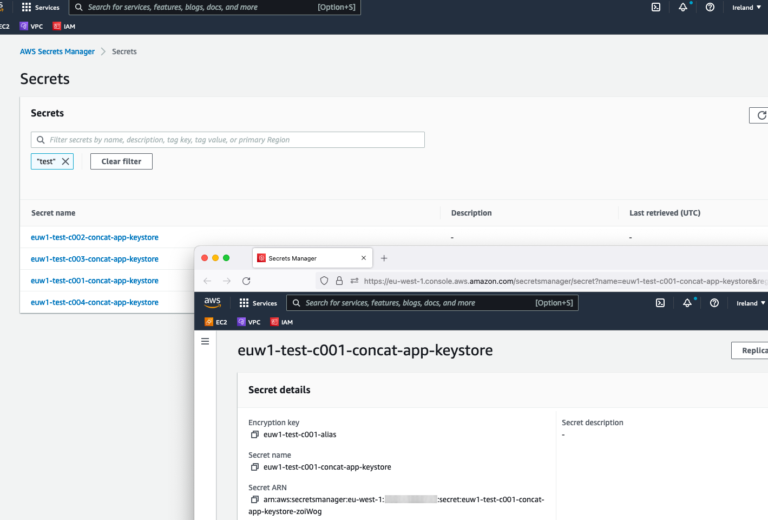Open the Services menu in the foreground console
The height and width of the screenshot is (520, 768).
(x=258, y=303)
